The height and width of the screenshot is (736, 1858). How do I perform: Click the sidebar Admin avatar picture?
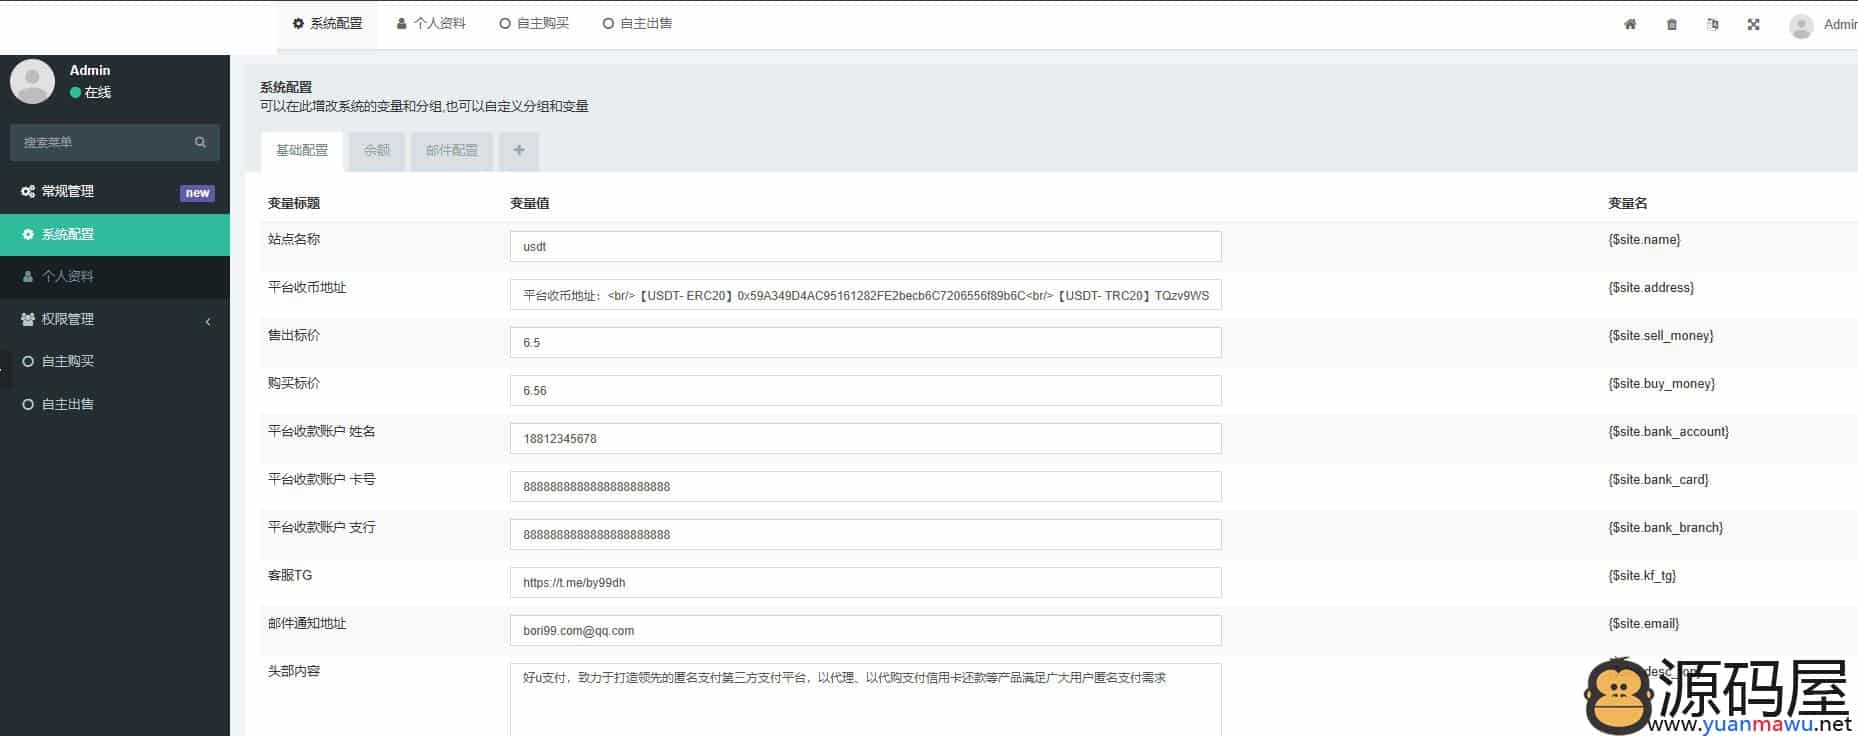(32, 81)
